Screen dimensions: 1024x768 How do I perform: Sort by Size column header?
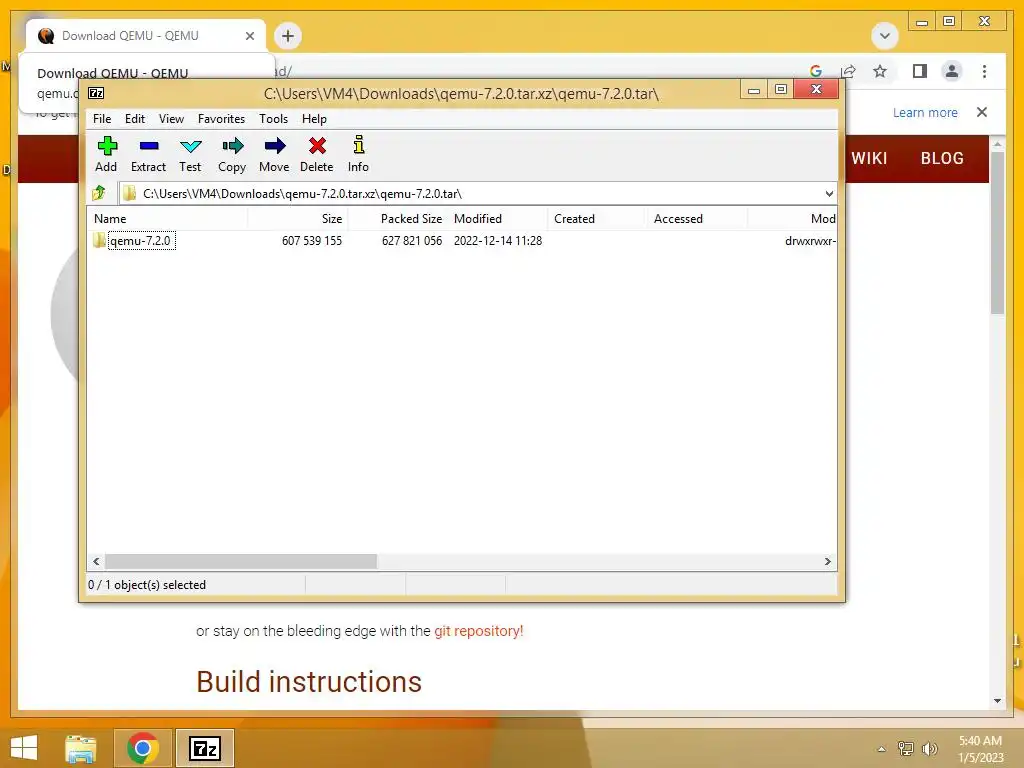point(298,219)
